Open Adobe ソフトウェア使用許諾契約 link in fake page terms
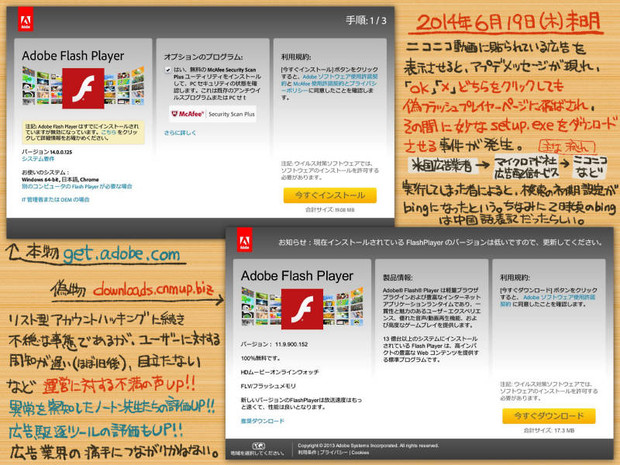 [x=559, y=297]
